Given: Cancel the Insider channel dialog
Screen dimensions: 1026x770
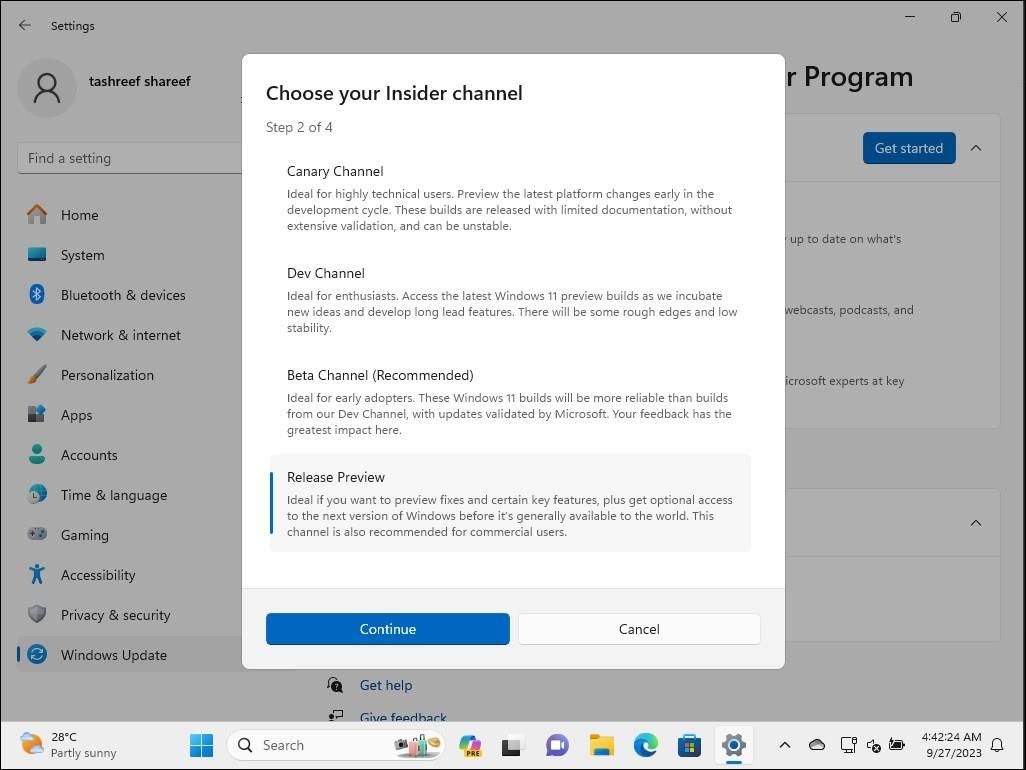Looking at the screenshot, I should (639, 629).
